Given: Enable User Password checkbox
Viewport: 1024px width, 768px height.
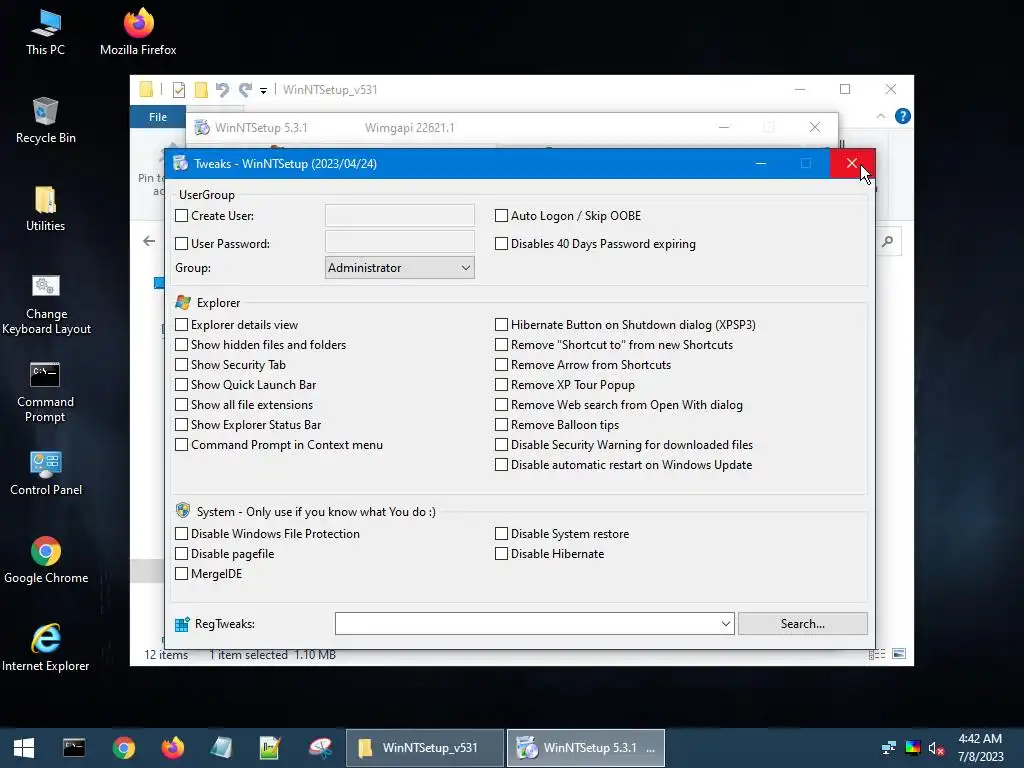Looking at the screenshot, I should [182, 244].
